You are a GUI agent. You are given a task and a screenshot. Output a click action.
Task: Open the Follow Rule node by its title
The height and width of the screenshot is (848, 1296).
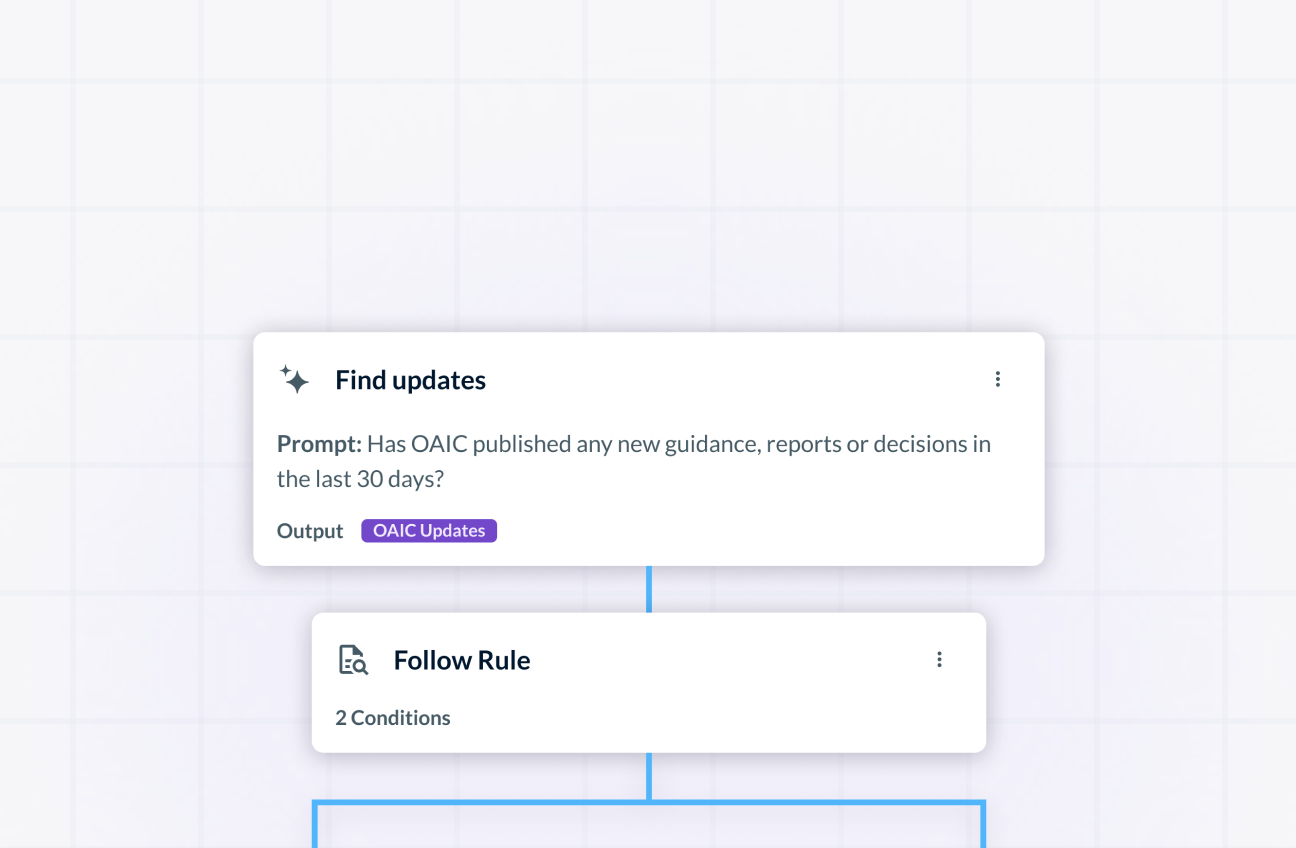pos(462,659)
